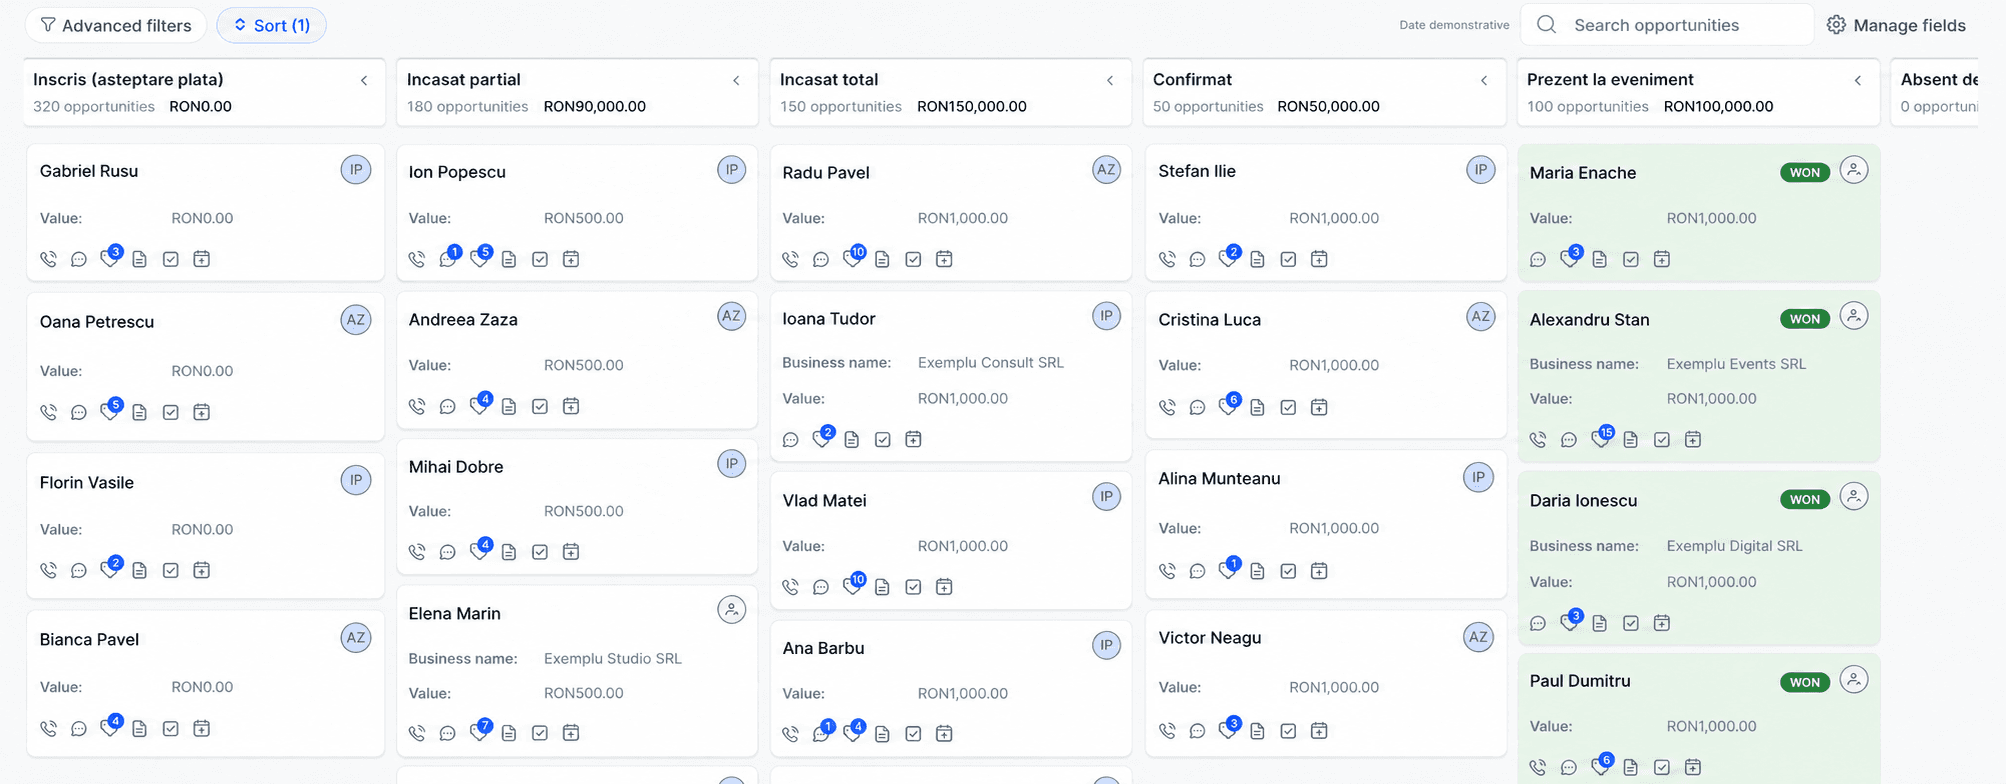The height and width of the screenshot is (784, 2006).
Task: Click chat icon on Maria Enache card
Action: coord(1538,259)
